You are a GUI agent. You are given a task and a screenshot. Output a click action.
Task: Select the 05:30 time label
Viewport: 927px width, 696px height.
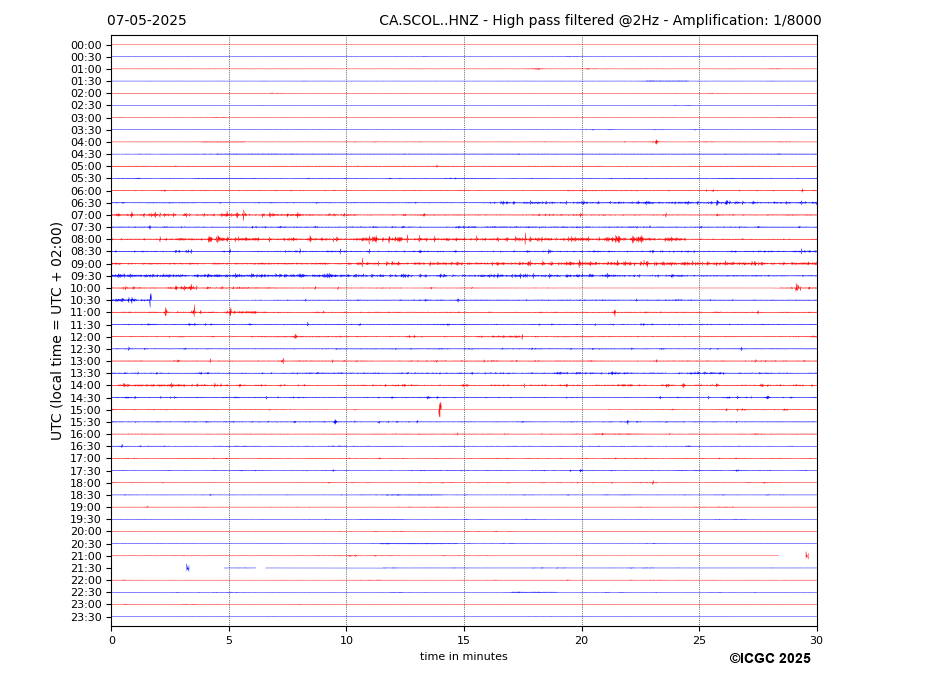pyautogui.click(x=86, y=179)
